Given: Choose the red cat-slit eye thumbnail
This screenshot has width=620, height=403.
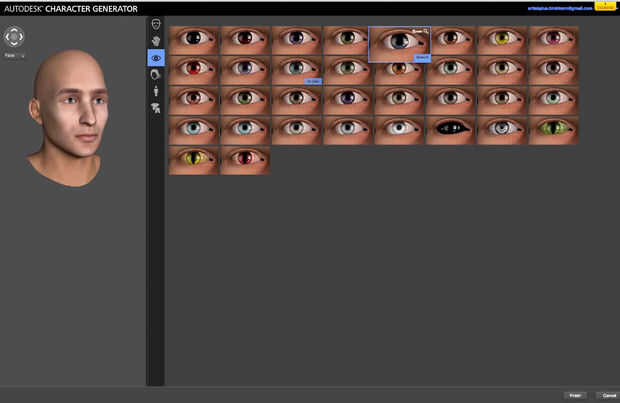Looking at the screenshot, I should 245,160.
